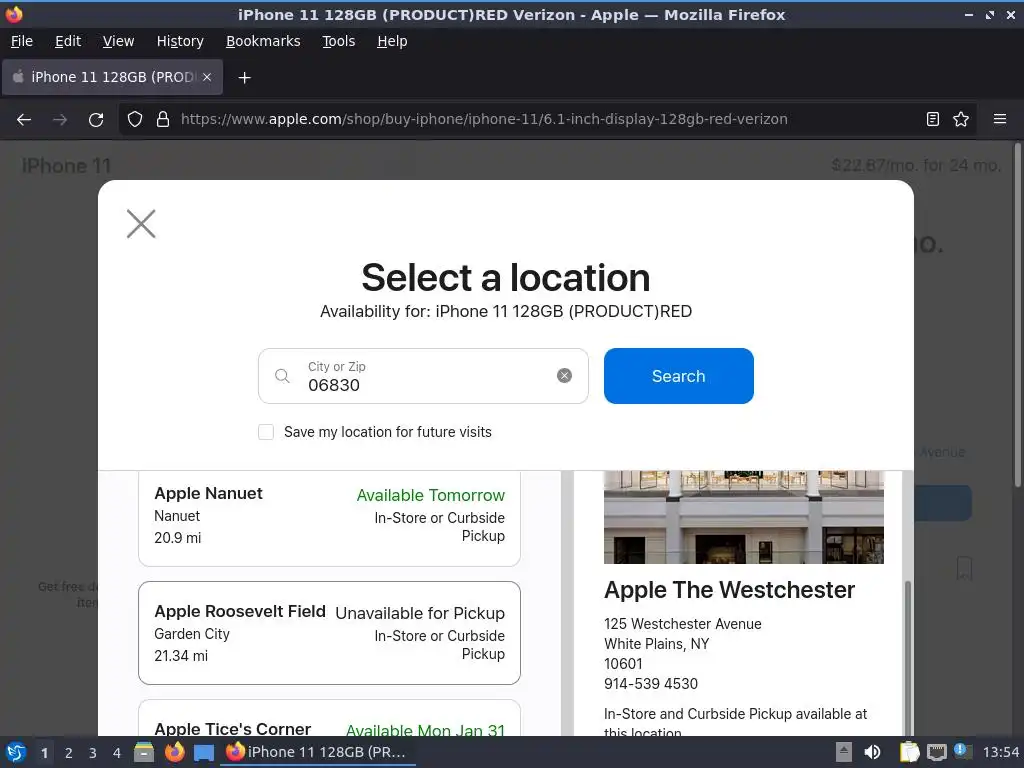Open the Tools menu
Screen dimensions: 1024x768
(338, 41)
